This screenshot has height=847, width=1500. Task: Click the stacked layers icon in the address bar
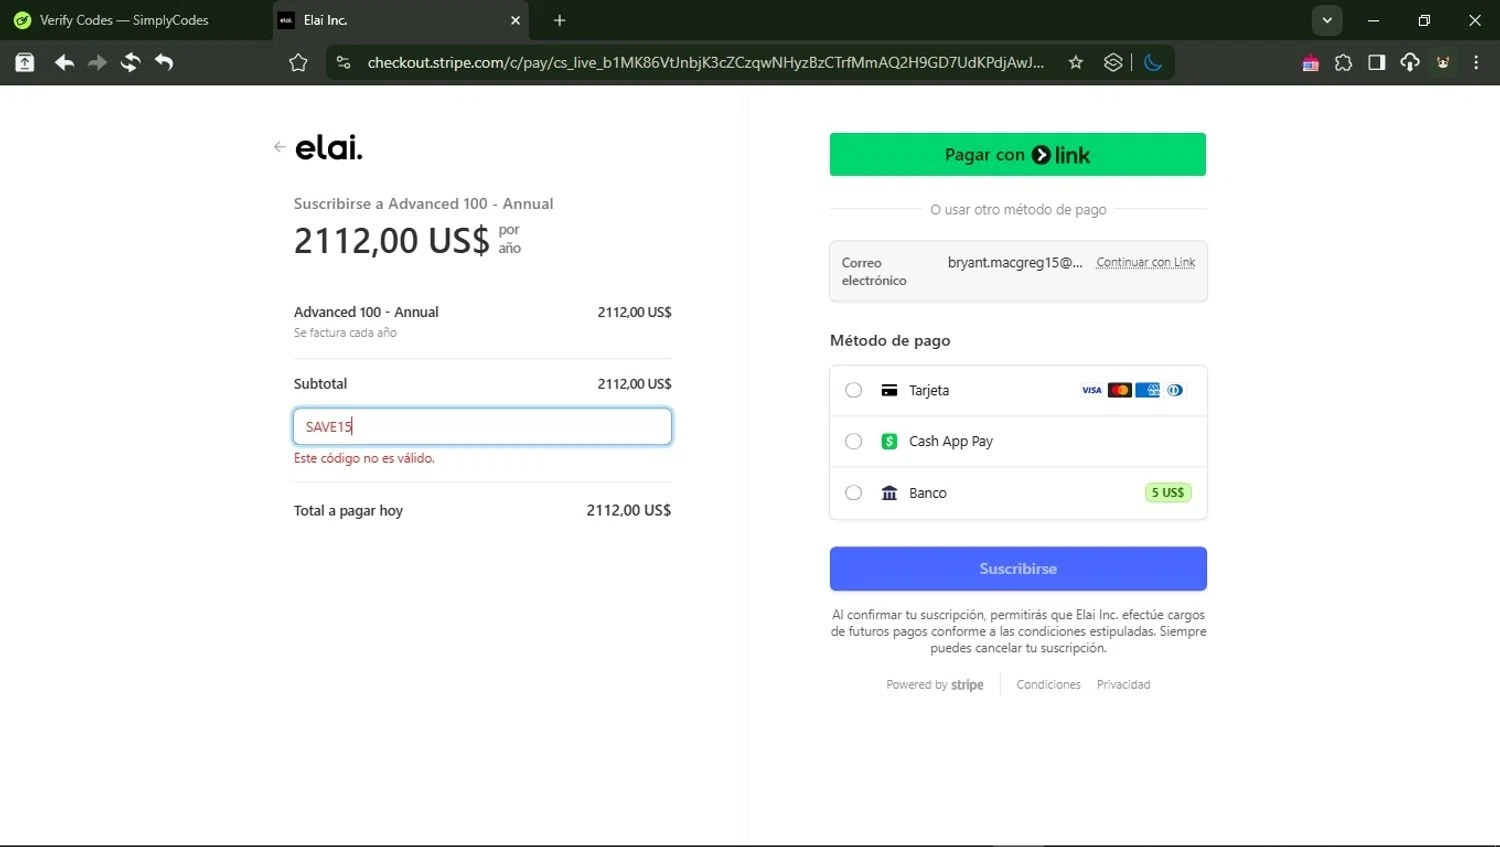pos(1113,63)
